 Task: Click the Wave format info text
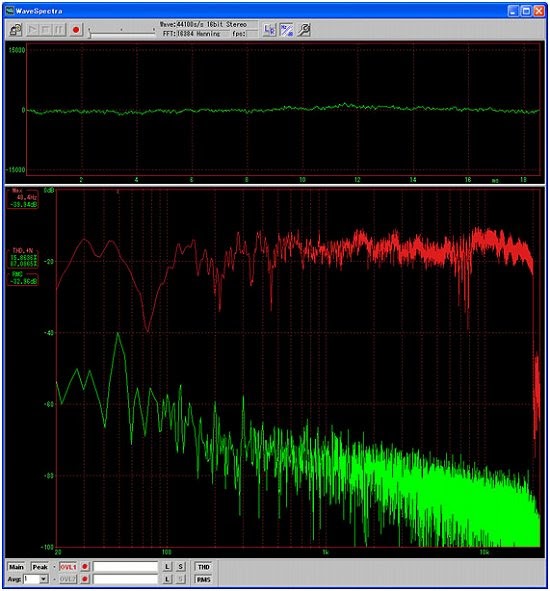click(x=204, y=24)
